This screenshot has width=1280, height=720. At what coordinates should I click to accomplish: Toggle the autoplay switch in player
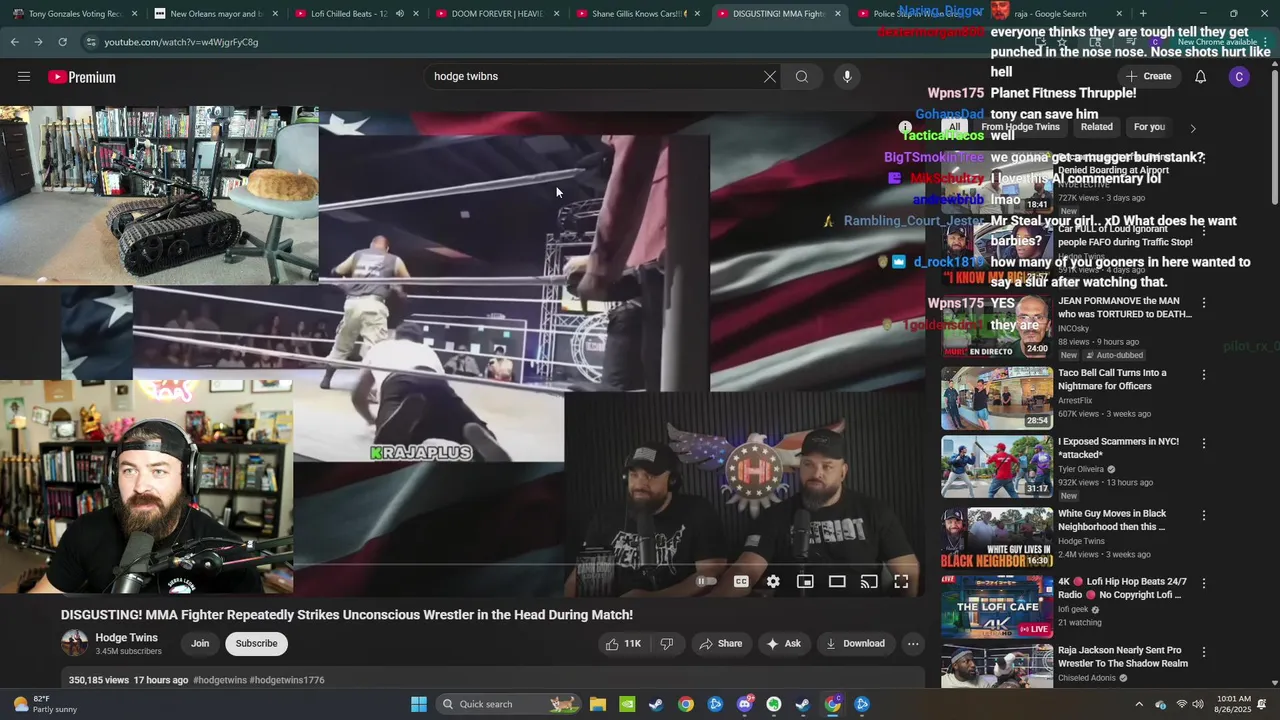coord(706,581)
